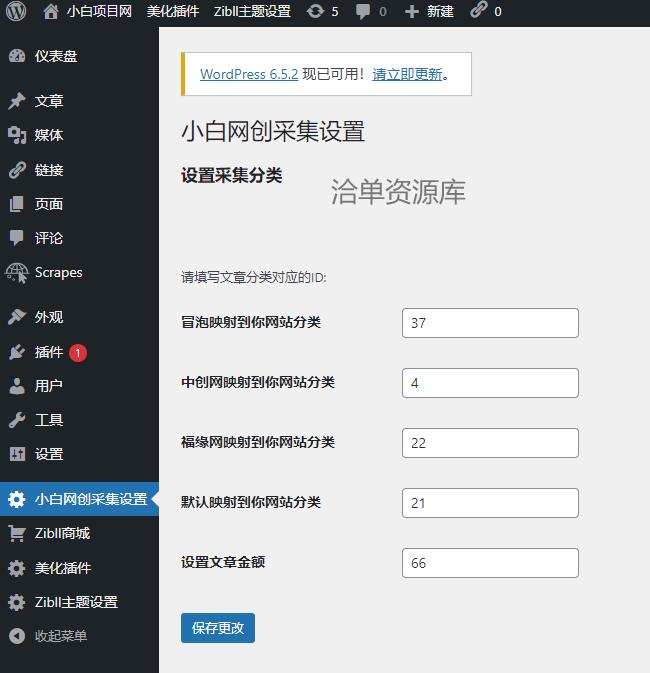Image resolution: width=650 pixels, height=673 pixels.
Task: Click the 请填写文章分类对应的ID hint text
Action: [x=254, y=278]
